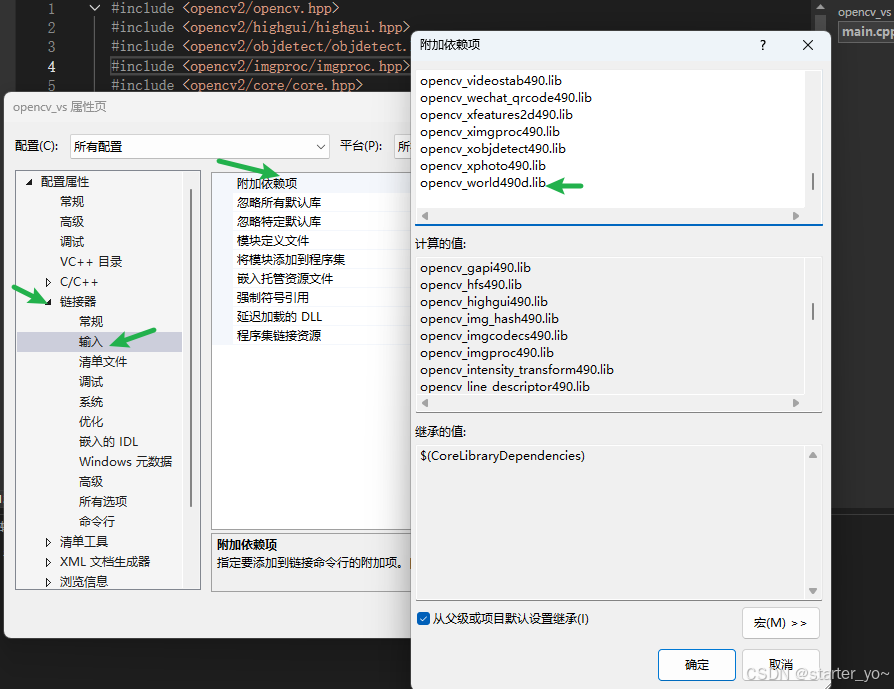This screenshot has width=894, height=689.
Task: Select the VC++ 目录 tree item
Action: coord(91,261)
